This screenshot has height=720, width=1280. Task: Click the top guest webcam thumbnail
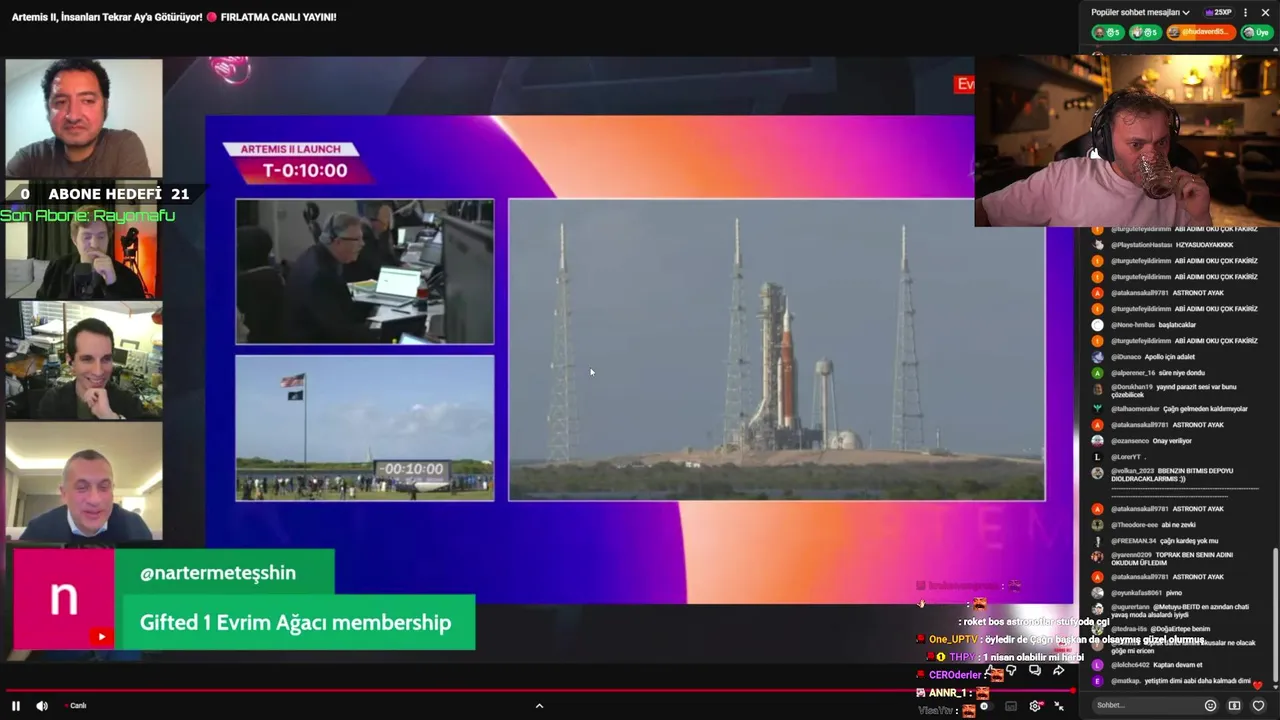pyautogui.click(x=84, y=118)
